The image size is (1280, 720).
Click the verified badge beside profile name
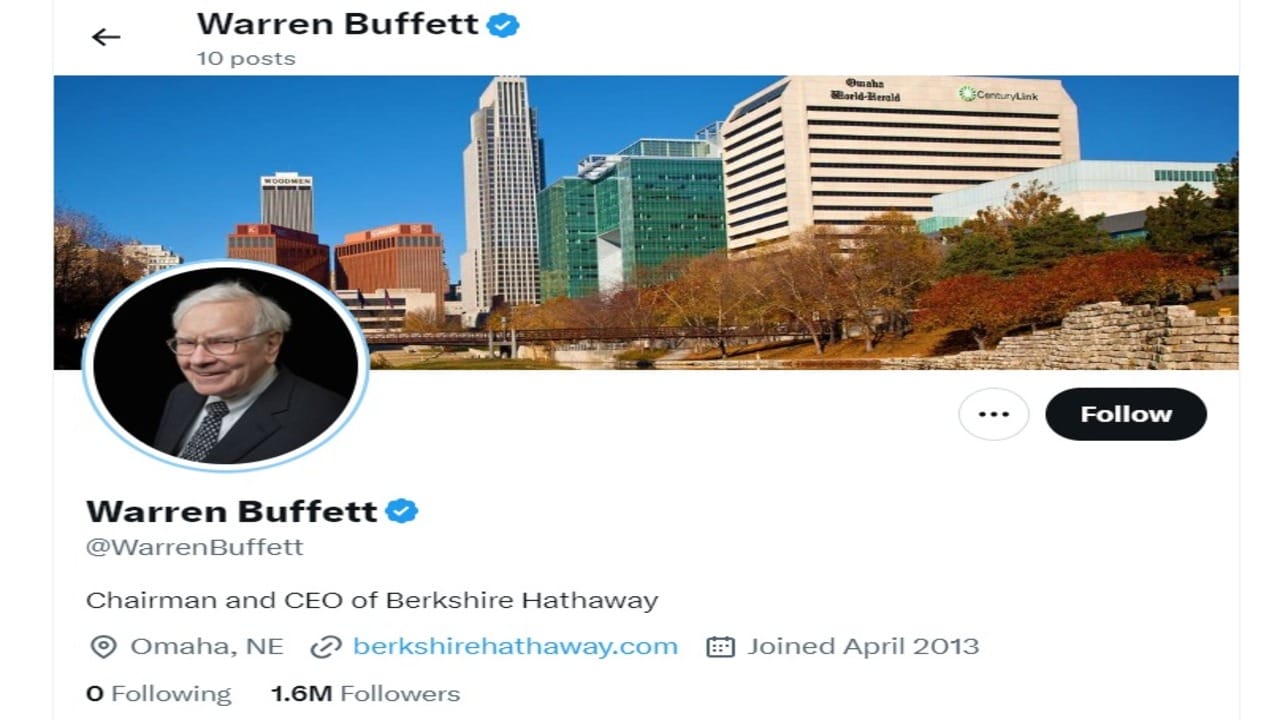pos(402,511)
